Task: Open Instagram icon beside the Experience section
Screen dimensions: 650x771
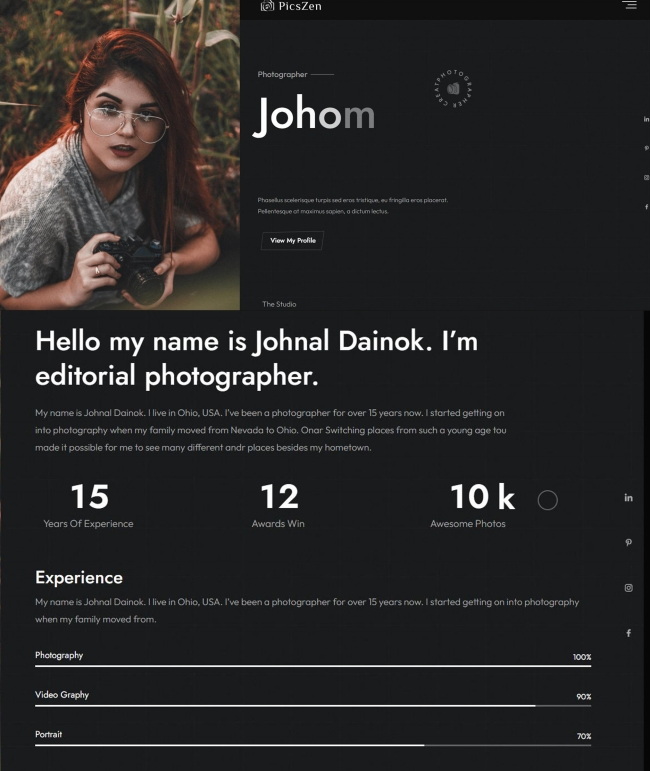Action: (x=628, y=587)
